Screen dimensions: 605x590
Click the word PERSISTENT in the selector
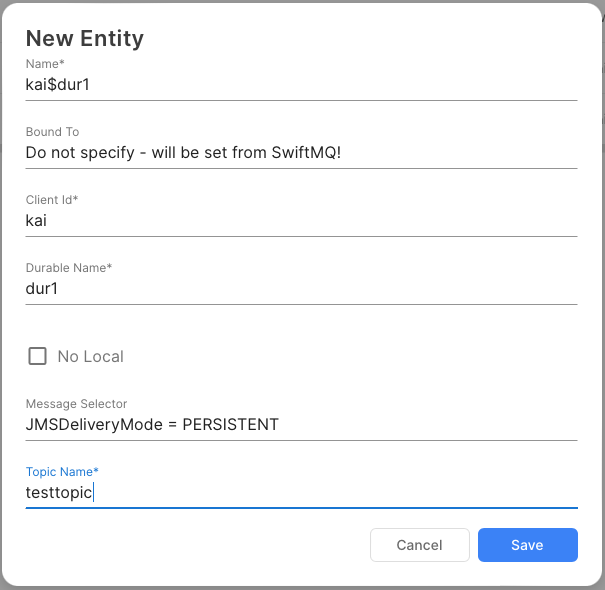click(230, 425)
